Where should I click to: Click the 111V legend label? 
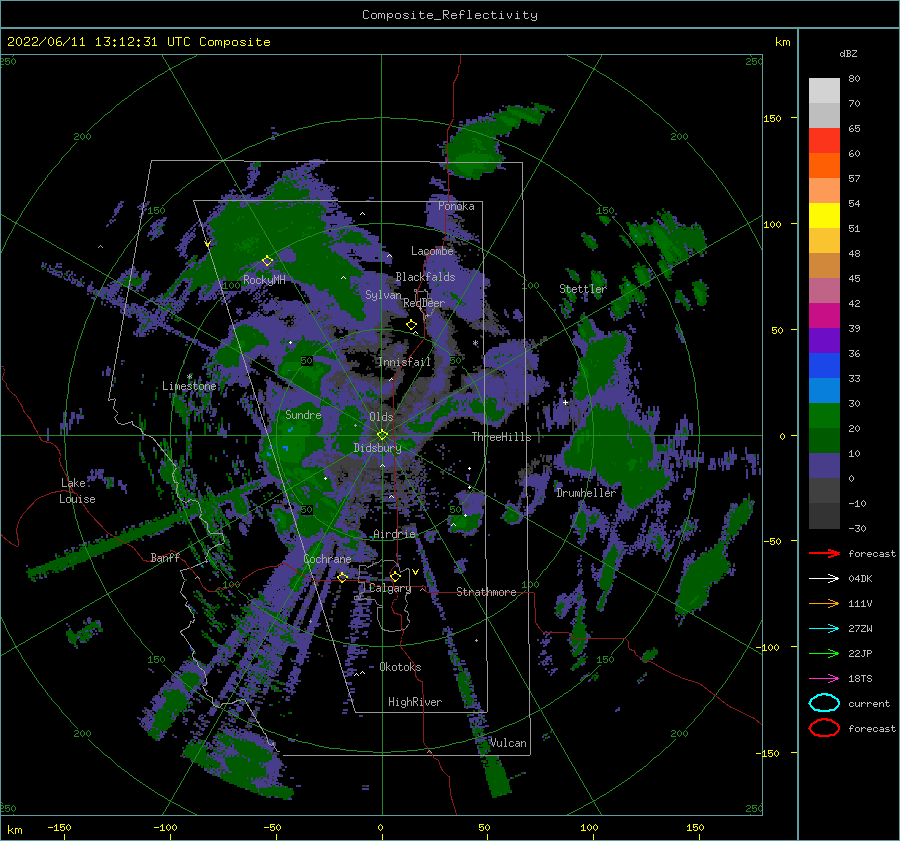click(860, 603)
